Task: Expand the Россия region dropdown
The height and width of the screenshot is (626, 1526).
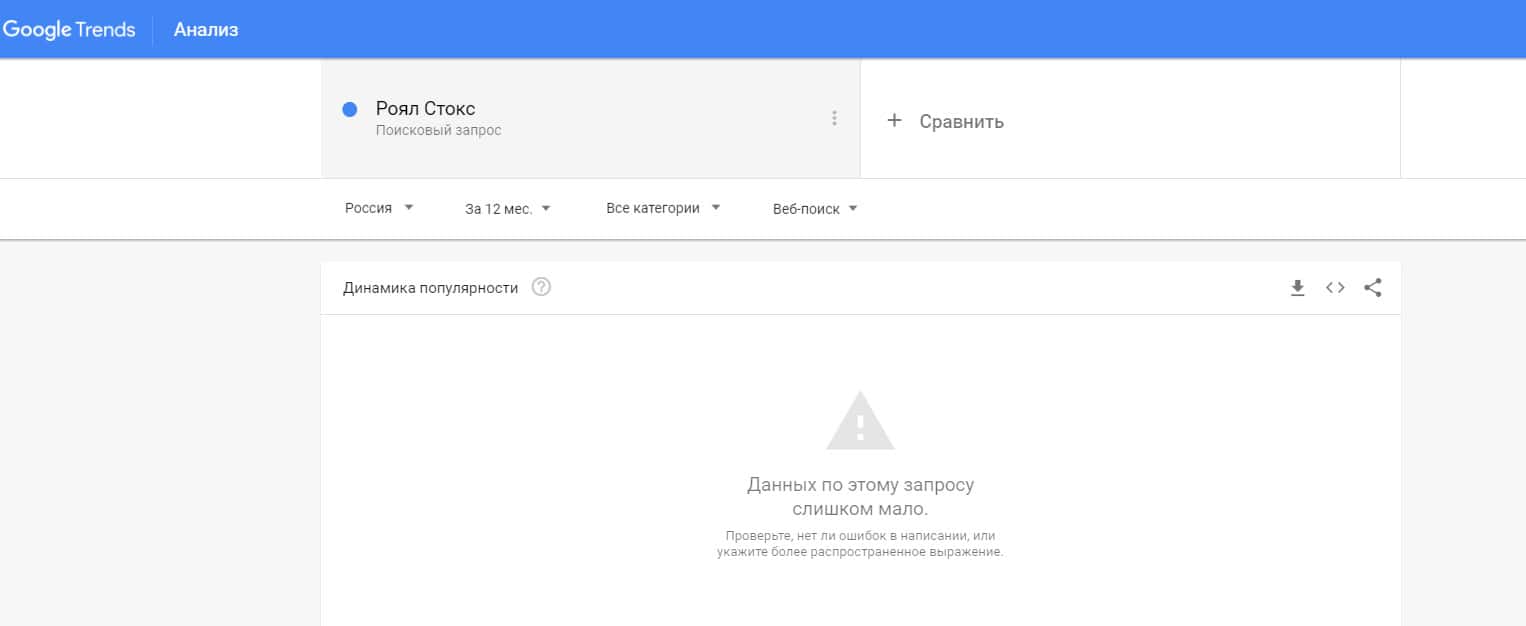Action: 379,209
